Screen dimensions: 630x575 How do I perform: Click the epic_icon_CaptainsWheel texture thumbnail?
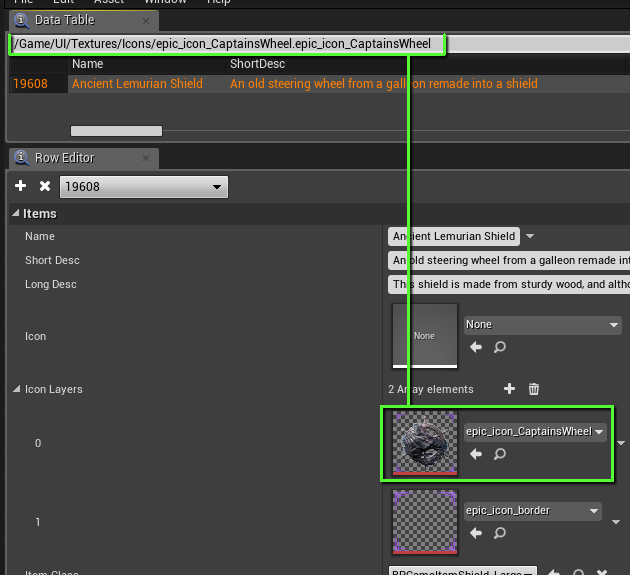(424, 442)
